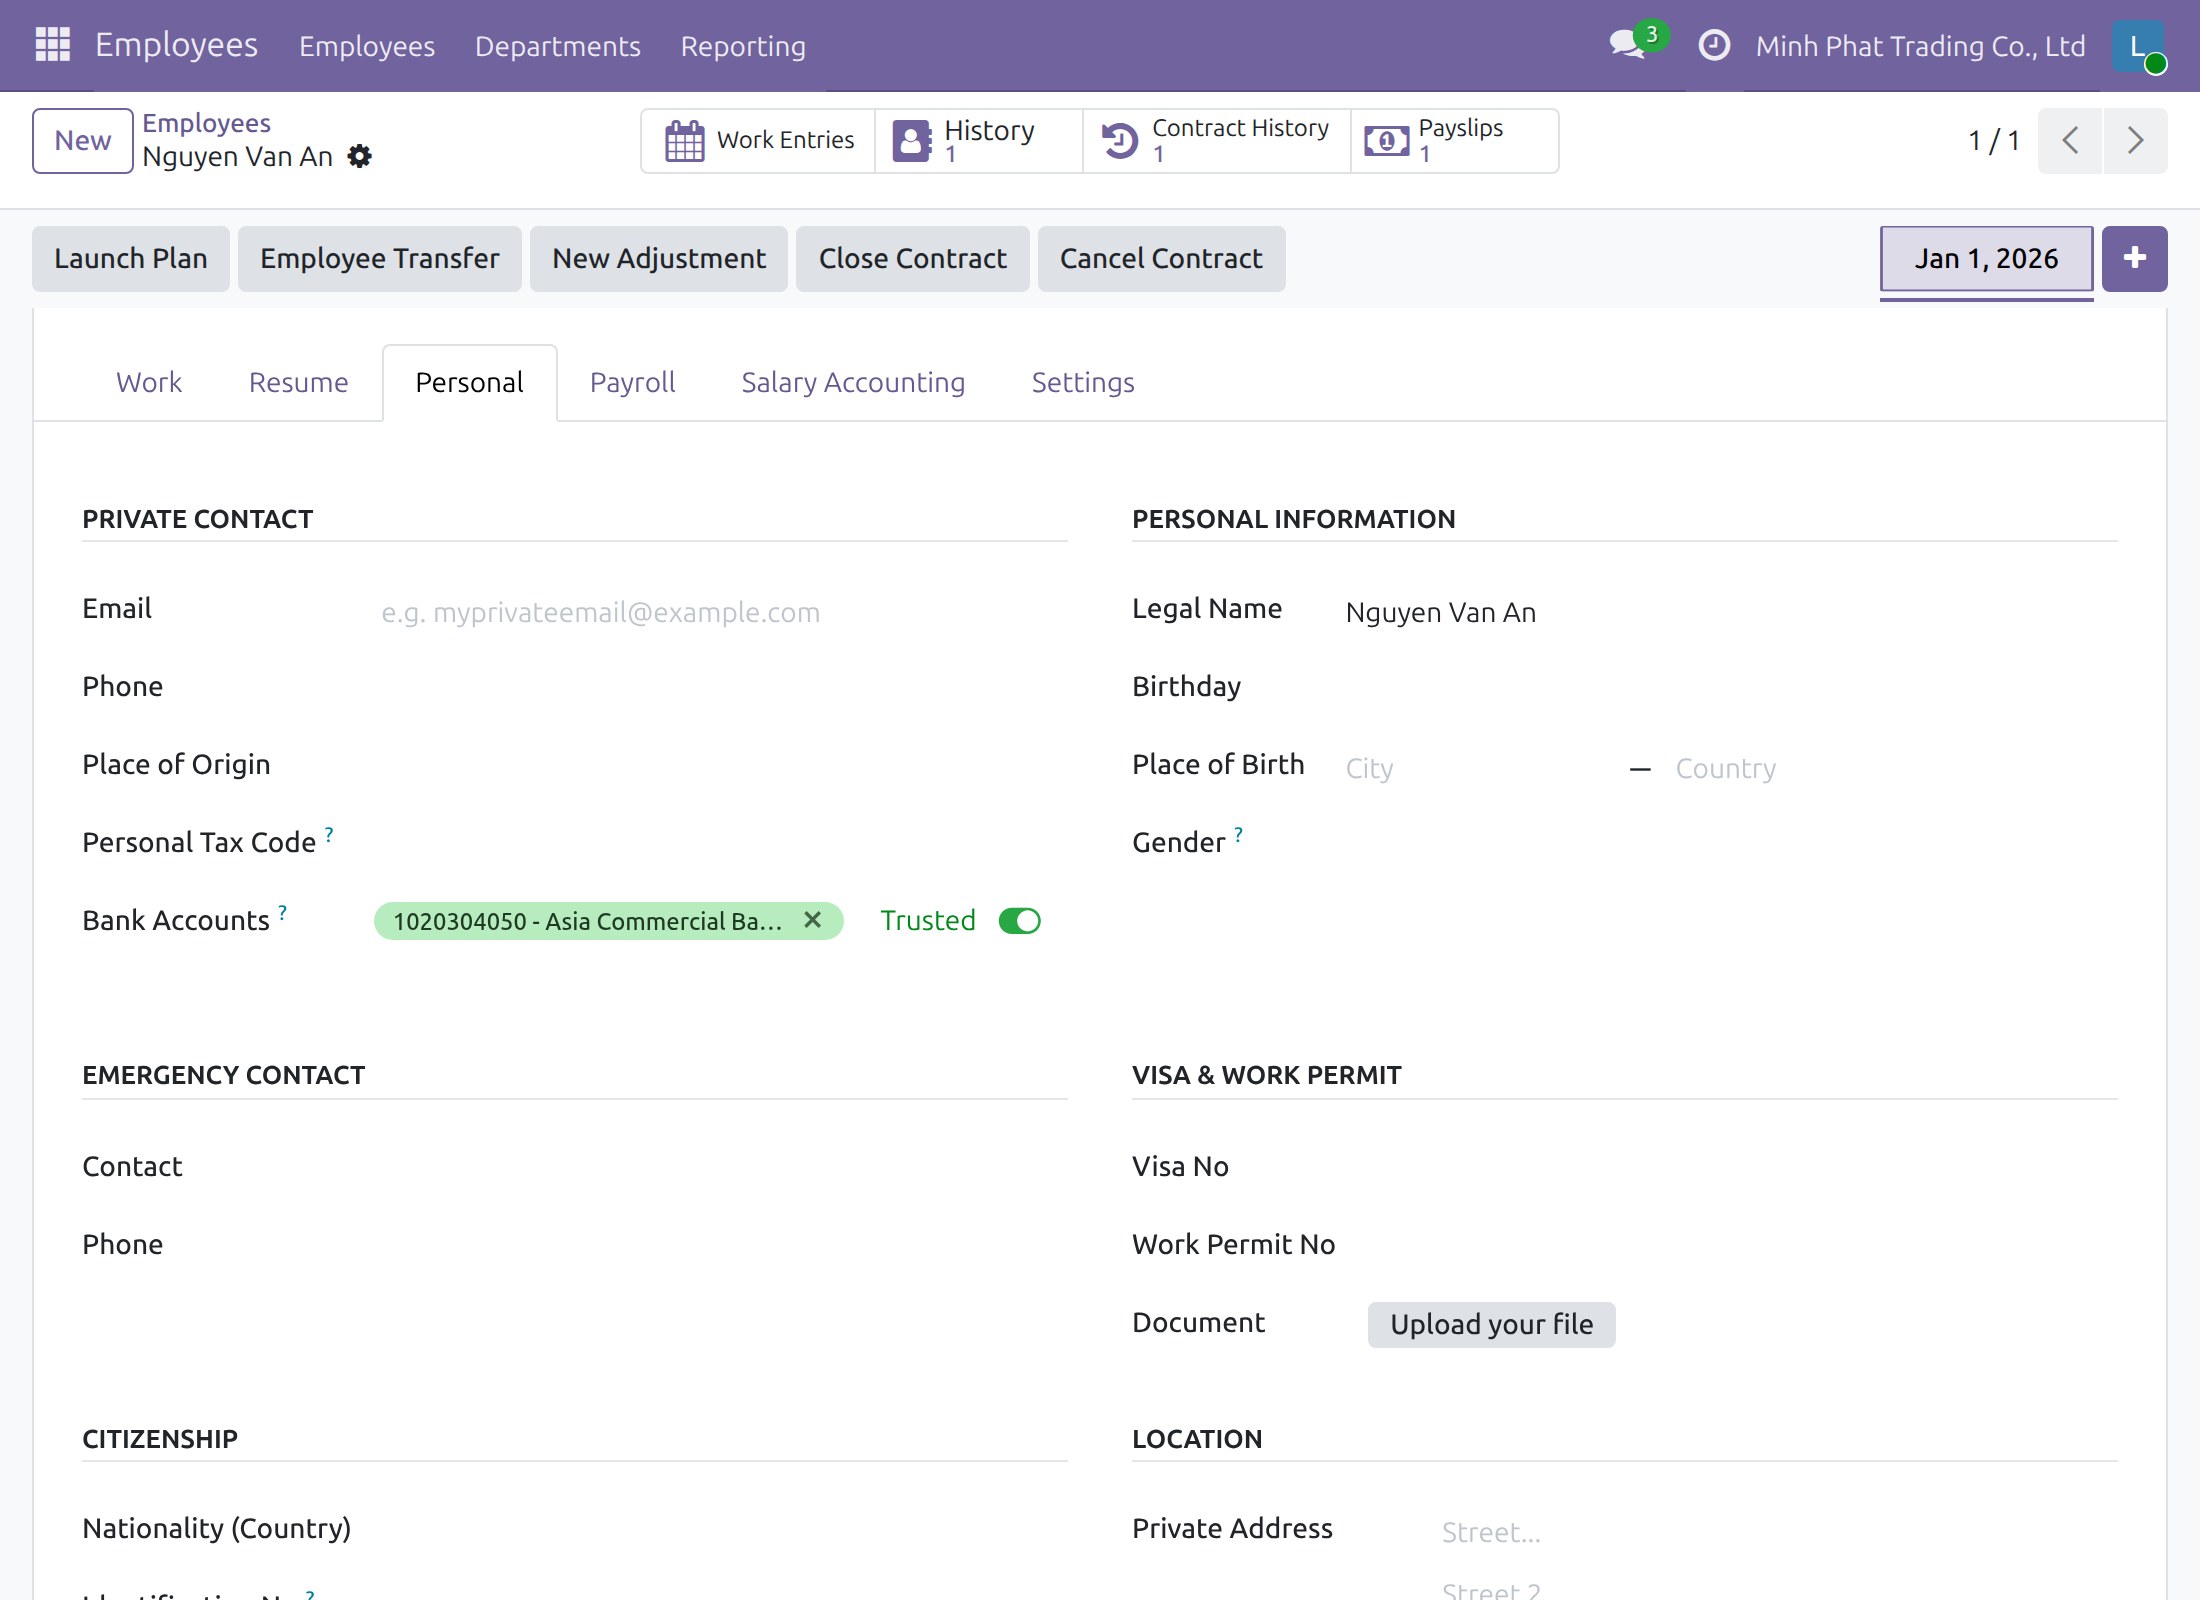Screen dimensions: 2200x1600
Task: Remove the Asia Commercial Bank account tag
Action: click(813, 920)
